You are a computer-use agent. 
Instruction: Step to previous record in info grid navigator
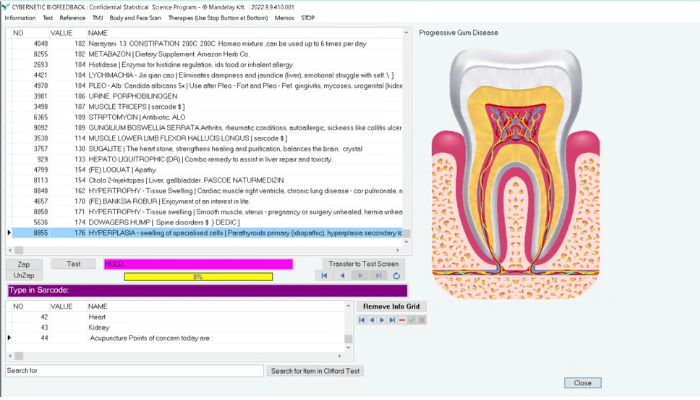pos(372,320)
